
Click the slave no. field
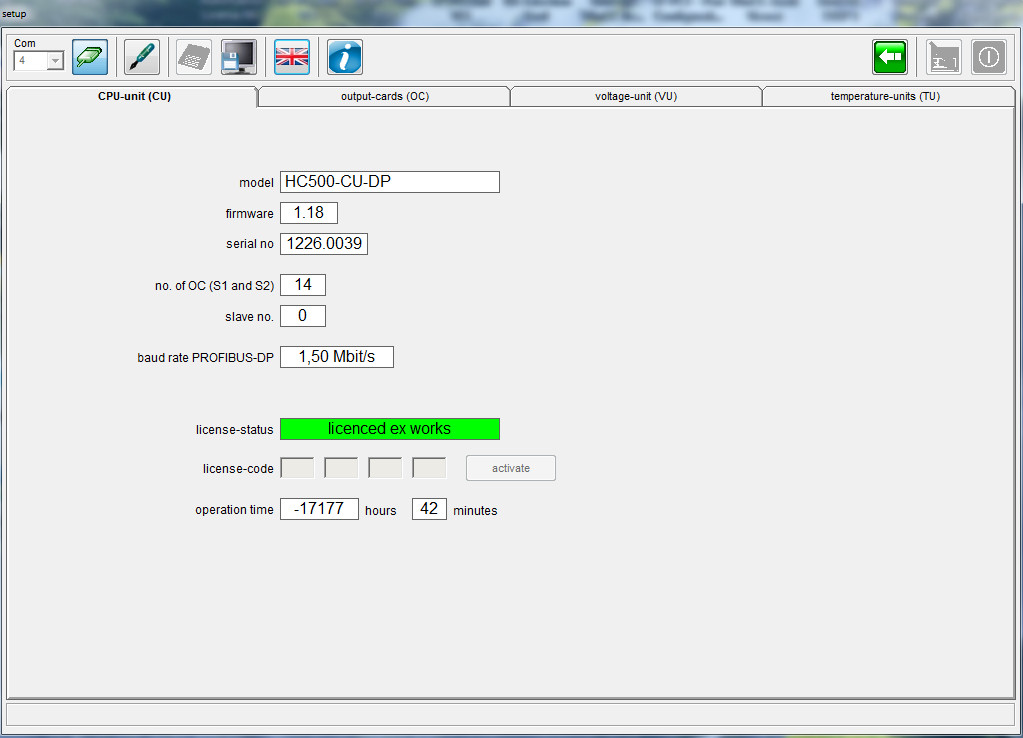(303, 316)
